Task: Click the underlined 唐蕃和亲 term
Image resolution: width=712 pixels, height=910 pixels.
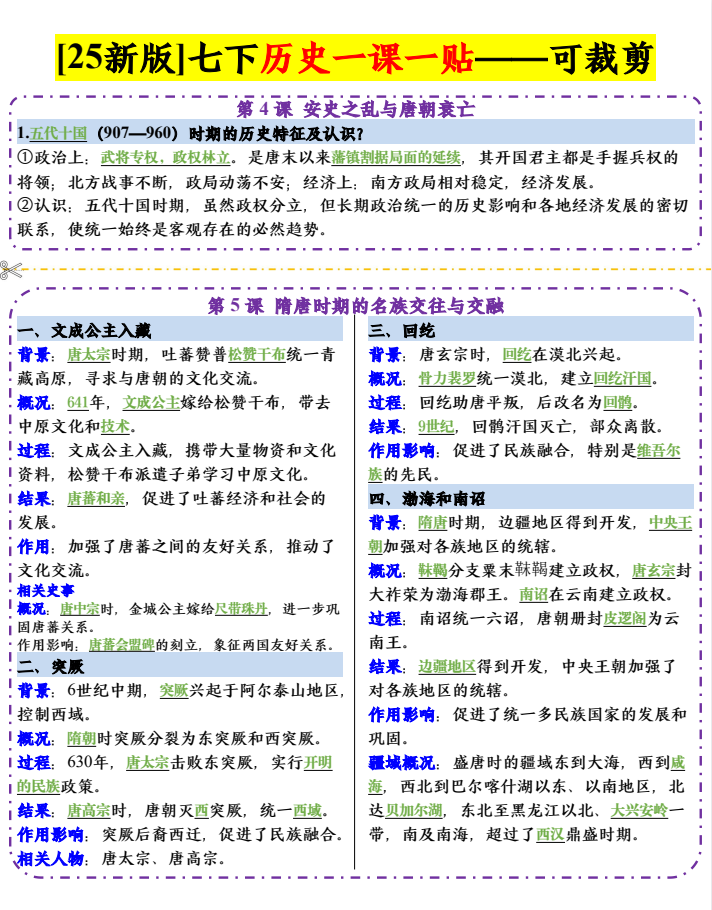Action: click(97, 498)
